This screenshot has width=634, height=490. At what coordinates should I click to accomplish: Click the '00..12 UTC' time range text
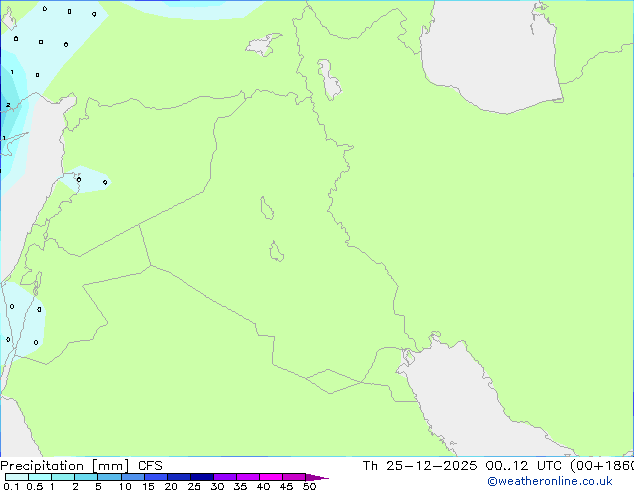(524, 466)
